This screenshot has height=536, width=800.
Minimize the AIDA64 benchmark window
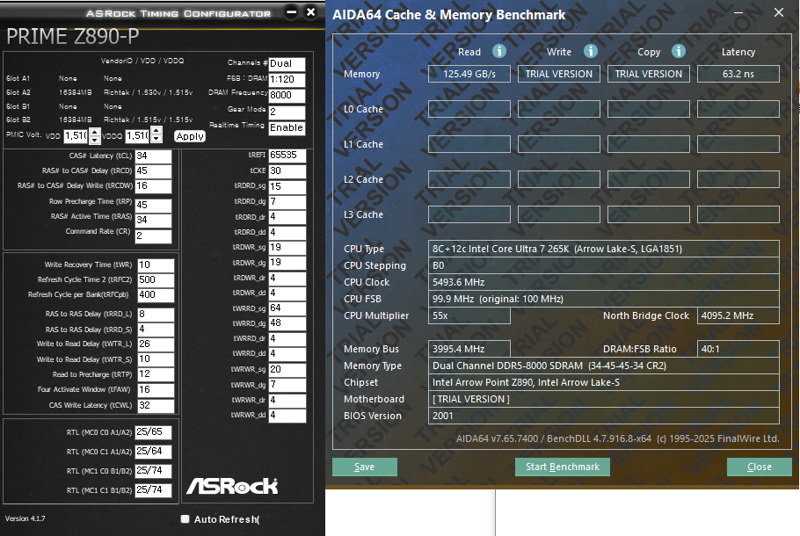[x=738, y=13]
